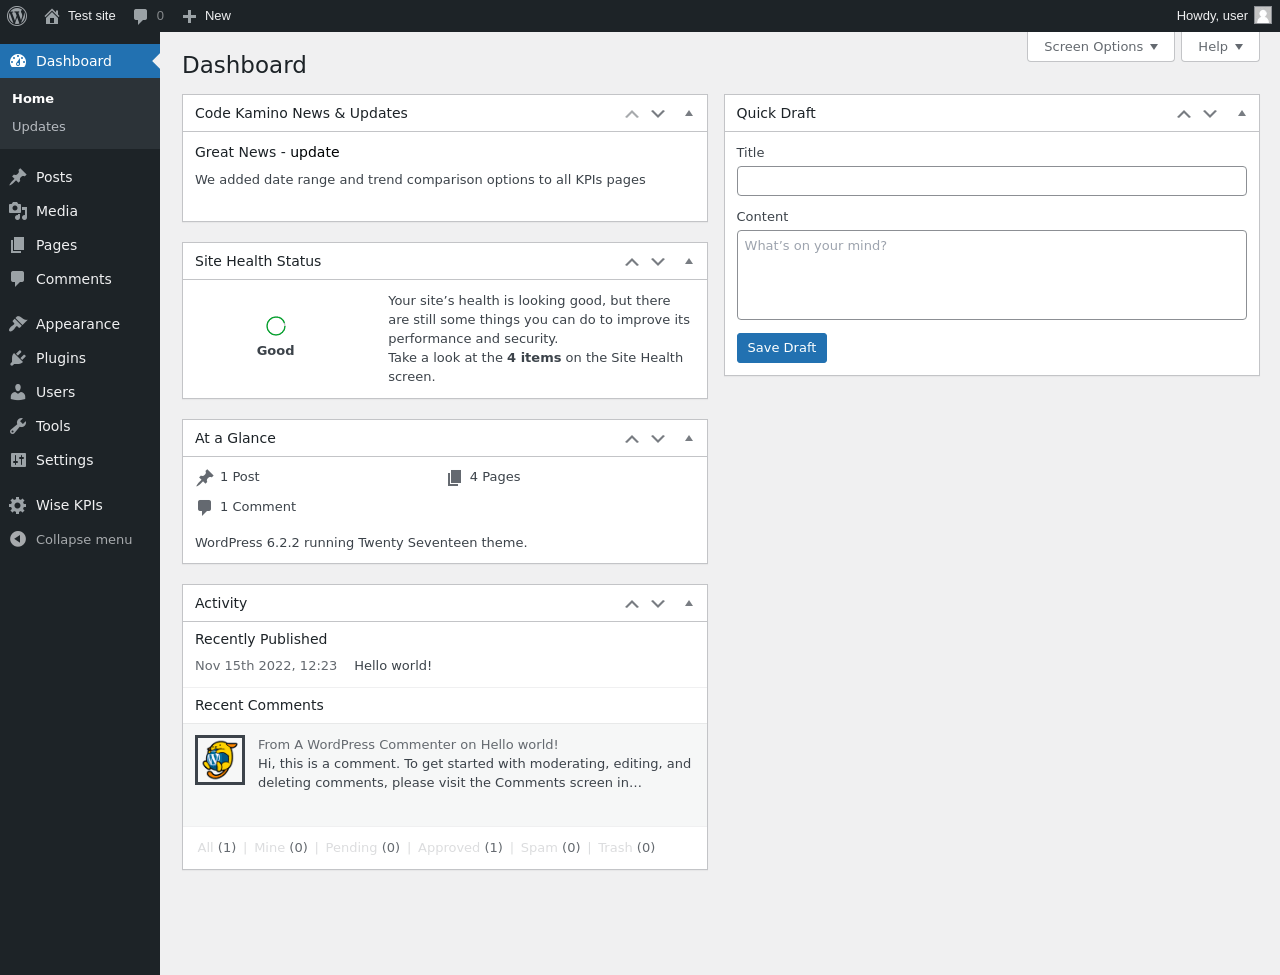Click the Appearance paintbrush icon

pyautogui.click(x=18, y=324)
